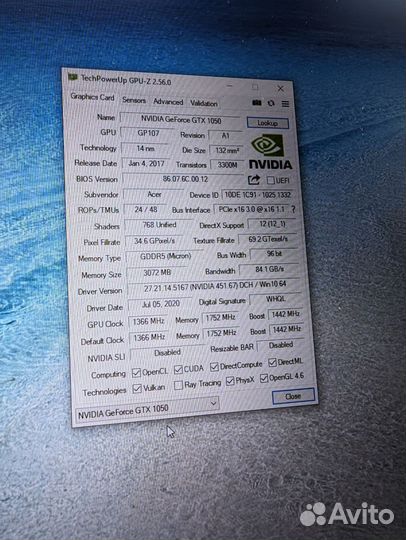Click the DirectX Support field 12 (12_1)
The height and width of the screenshot is (540, 406).
[272, 224]
